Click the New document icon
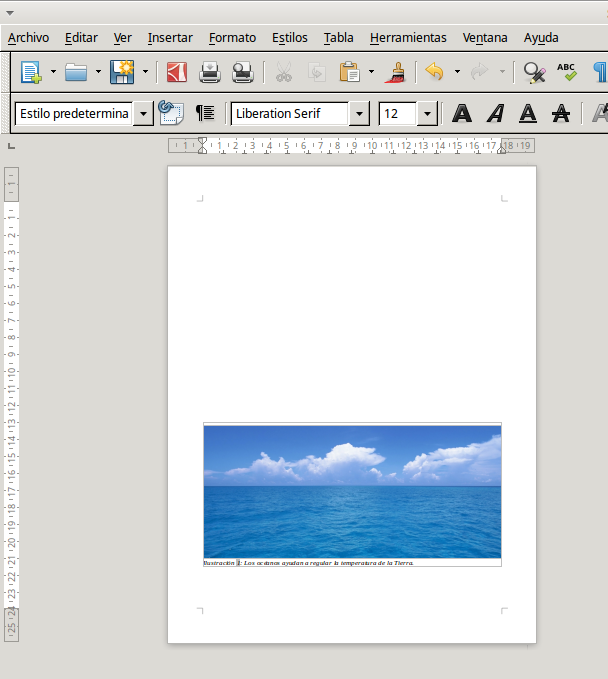The image size is (608, 679). point(31,72)
